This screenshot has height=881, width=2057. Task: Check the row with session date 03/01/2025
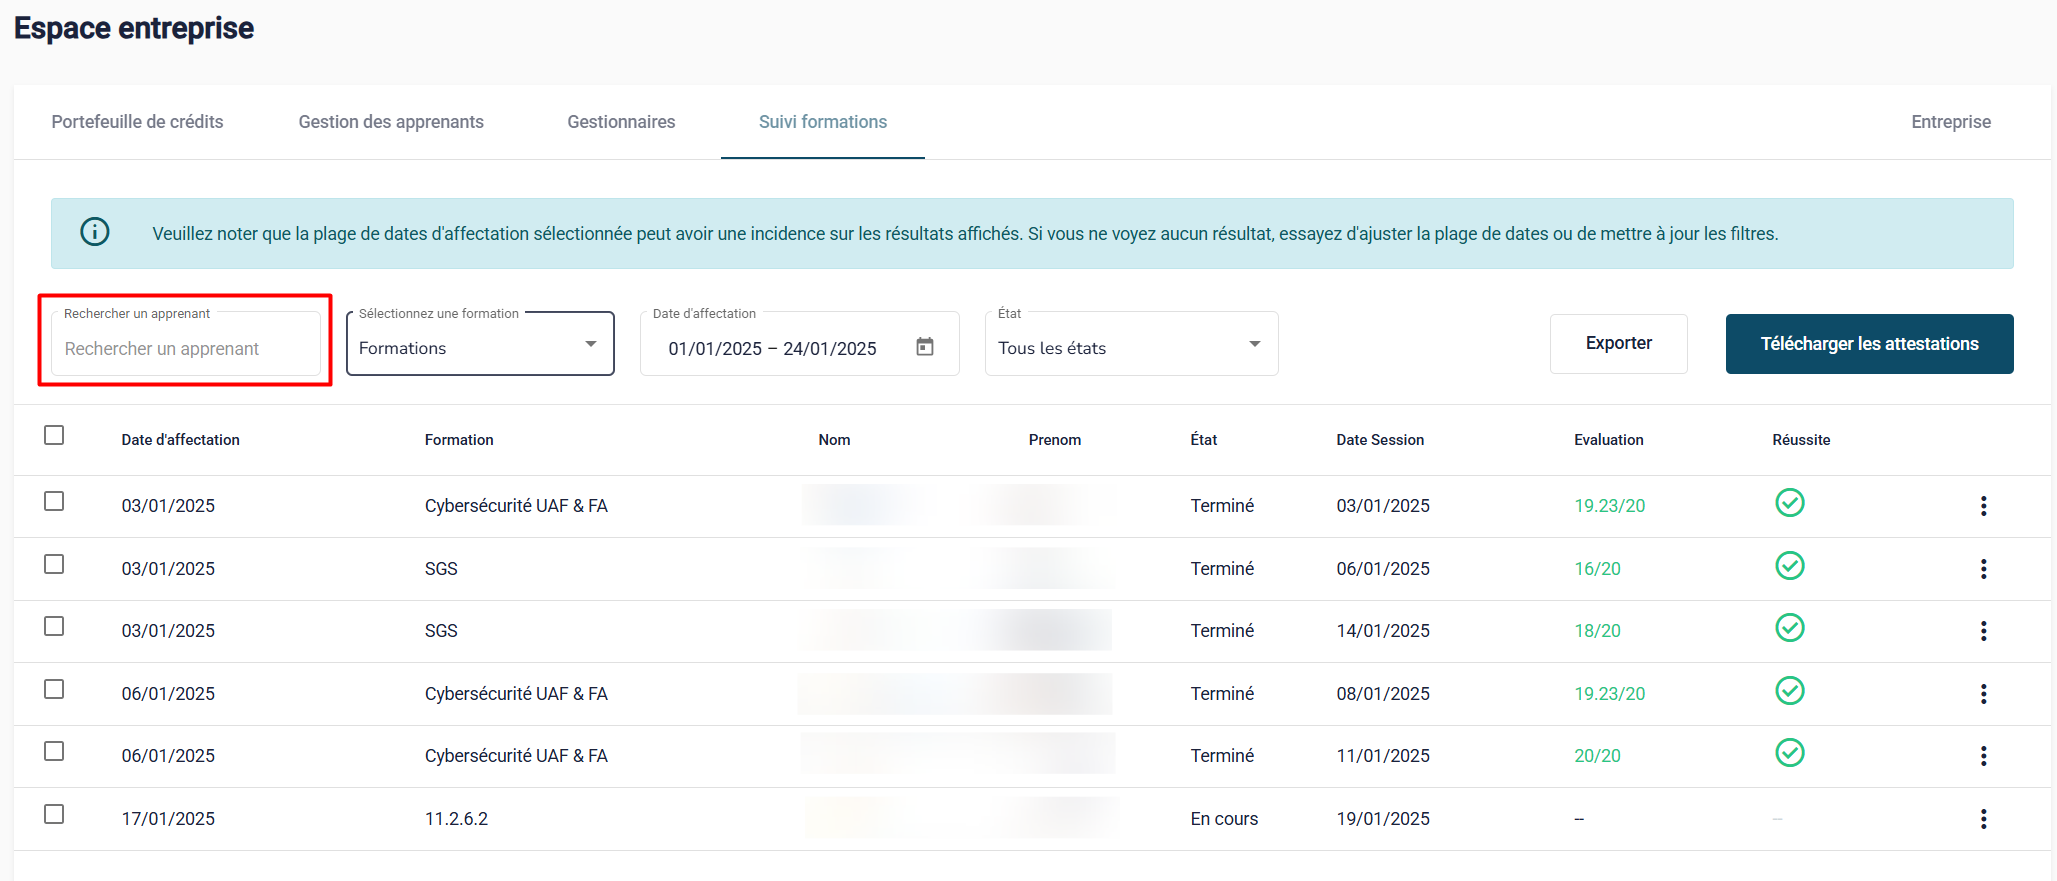coord(54,502)
